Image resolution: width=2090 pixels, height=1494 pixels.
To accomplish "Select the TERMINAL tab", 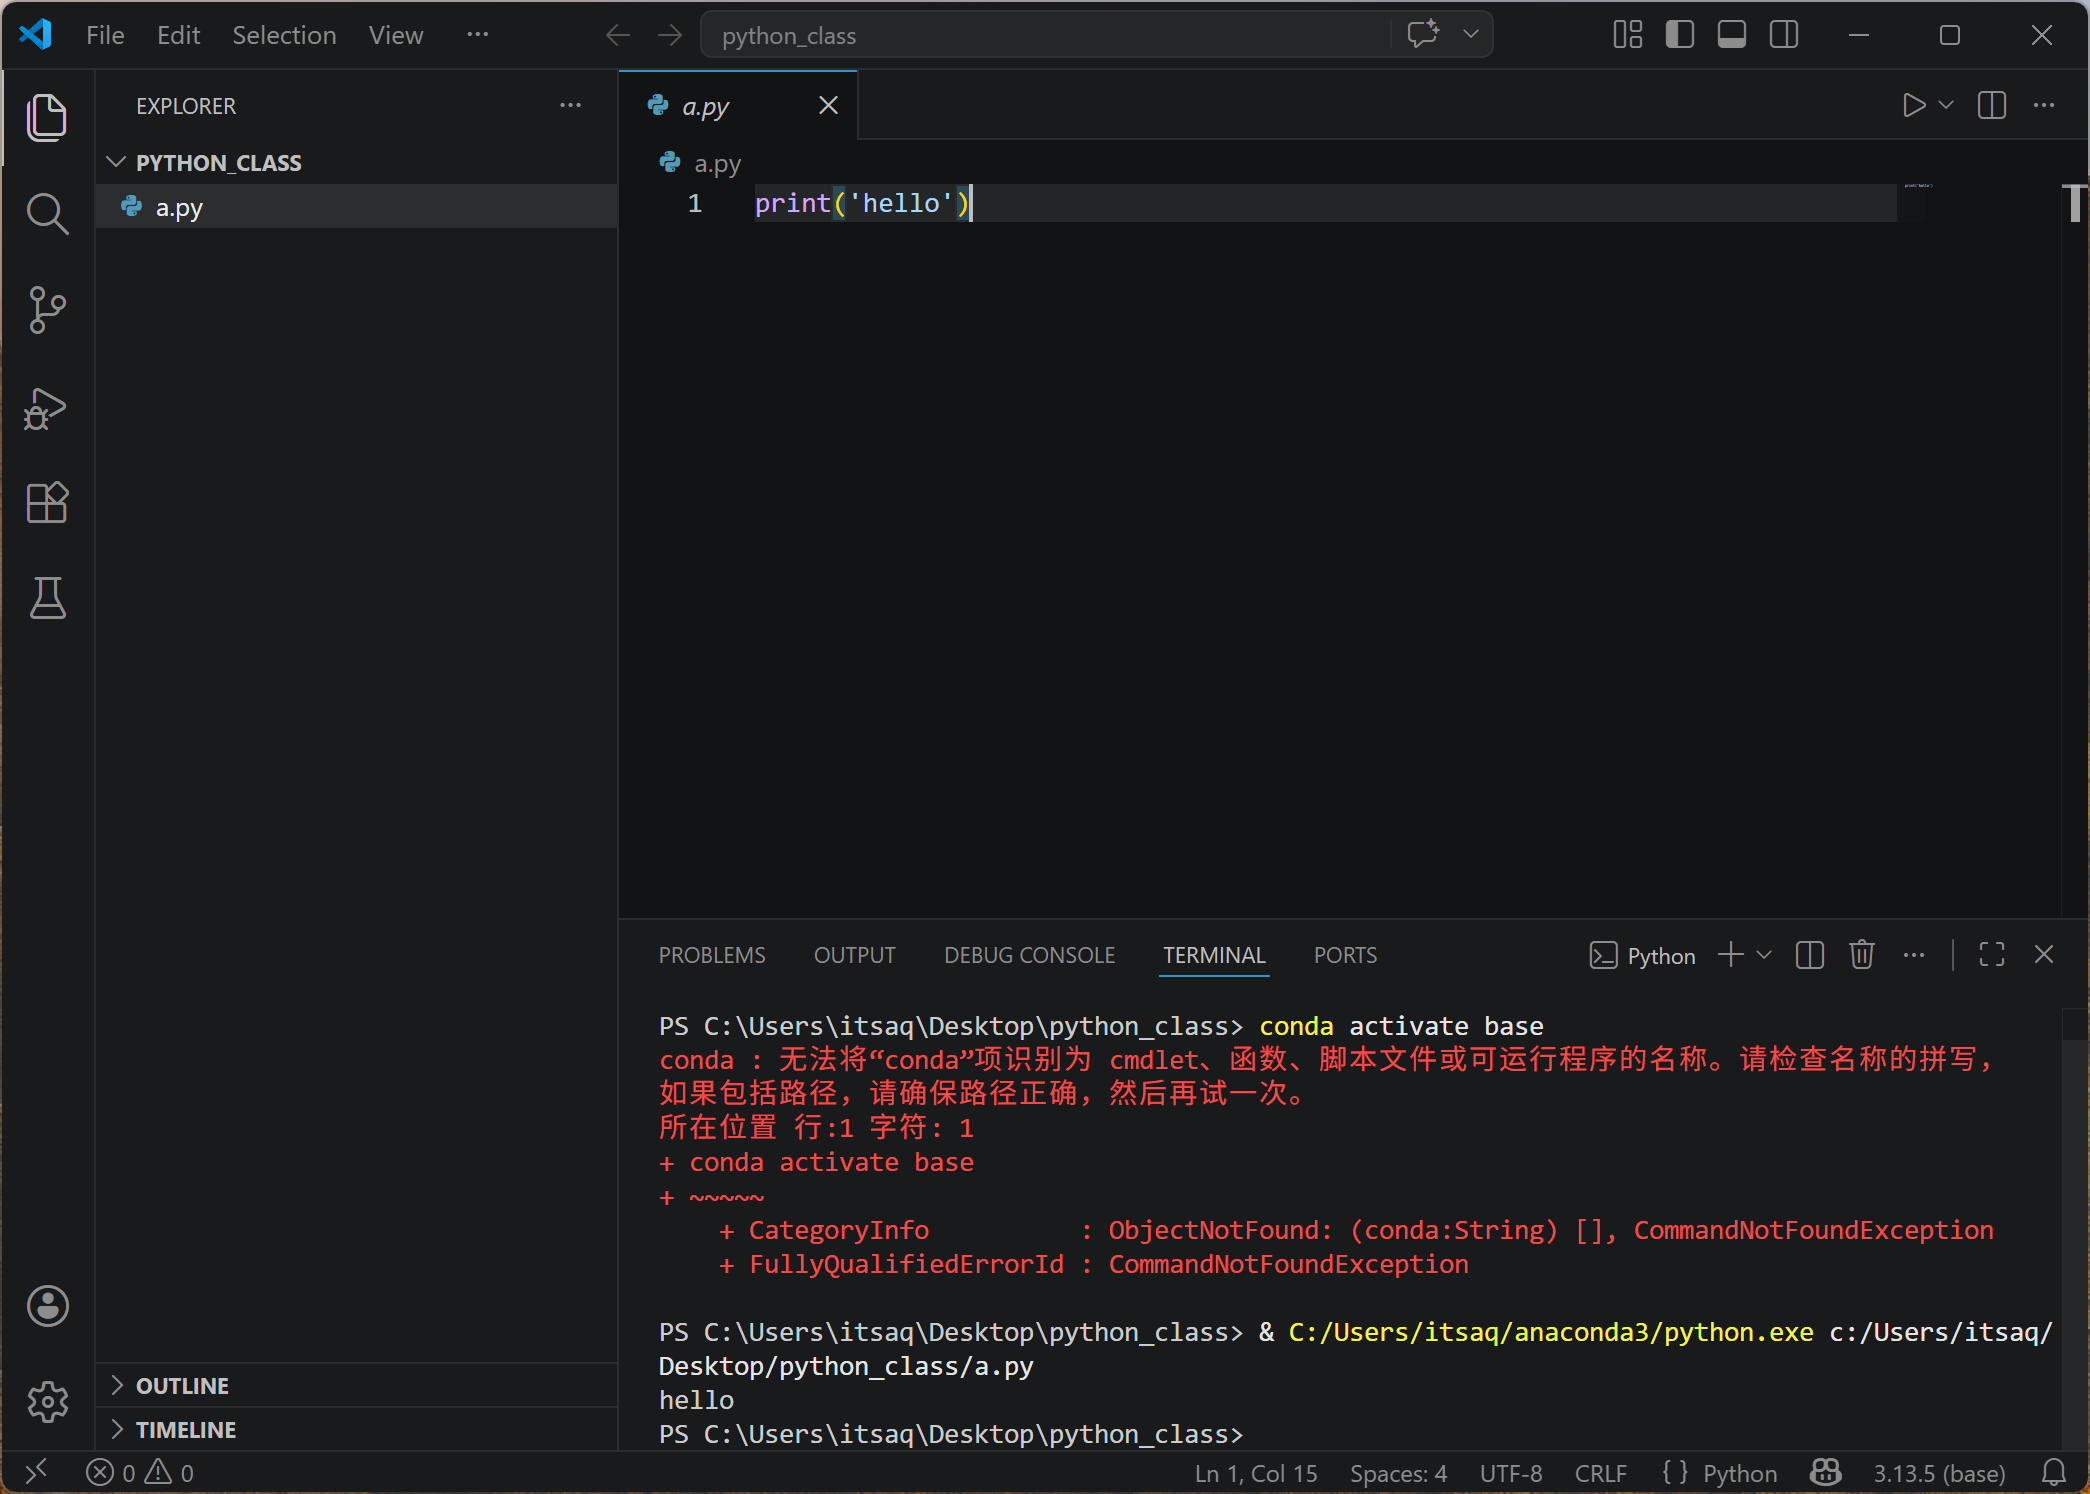I will pyautogui.click(x=1215, y=955).
